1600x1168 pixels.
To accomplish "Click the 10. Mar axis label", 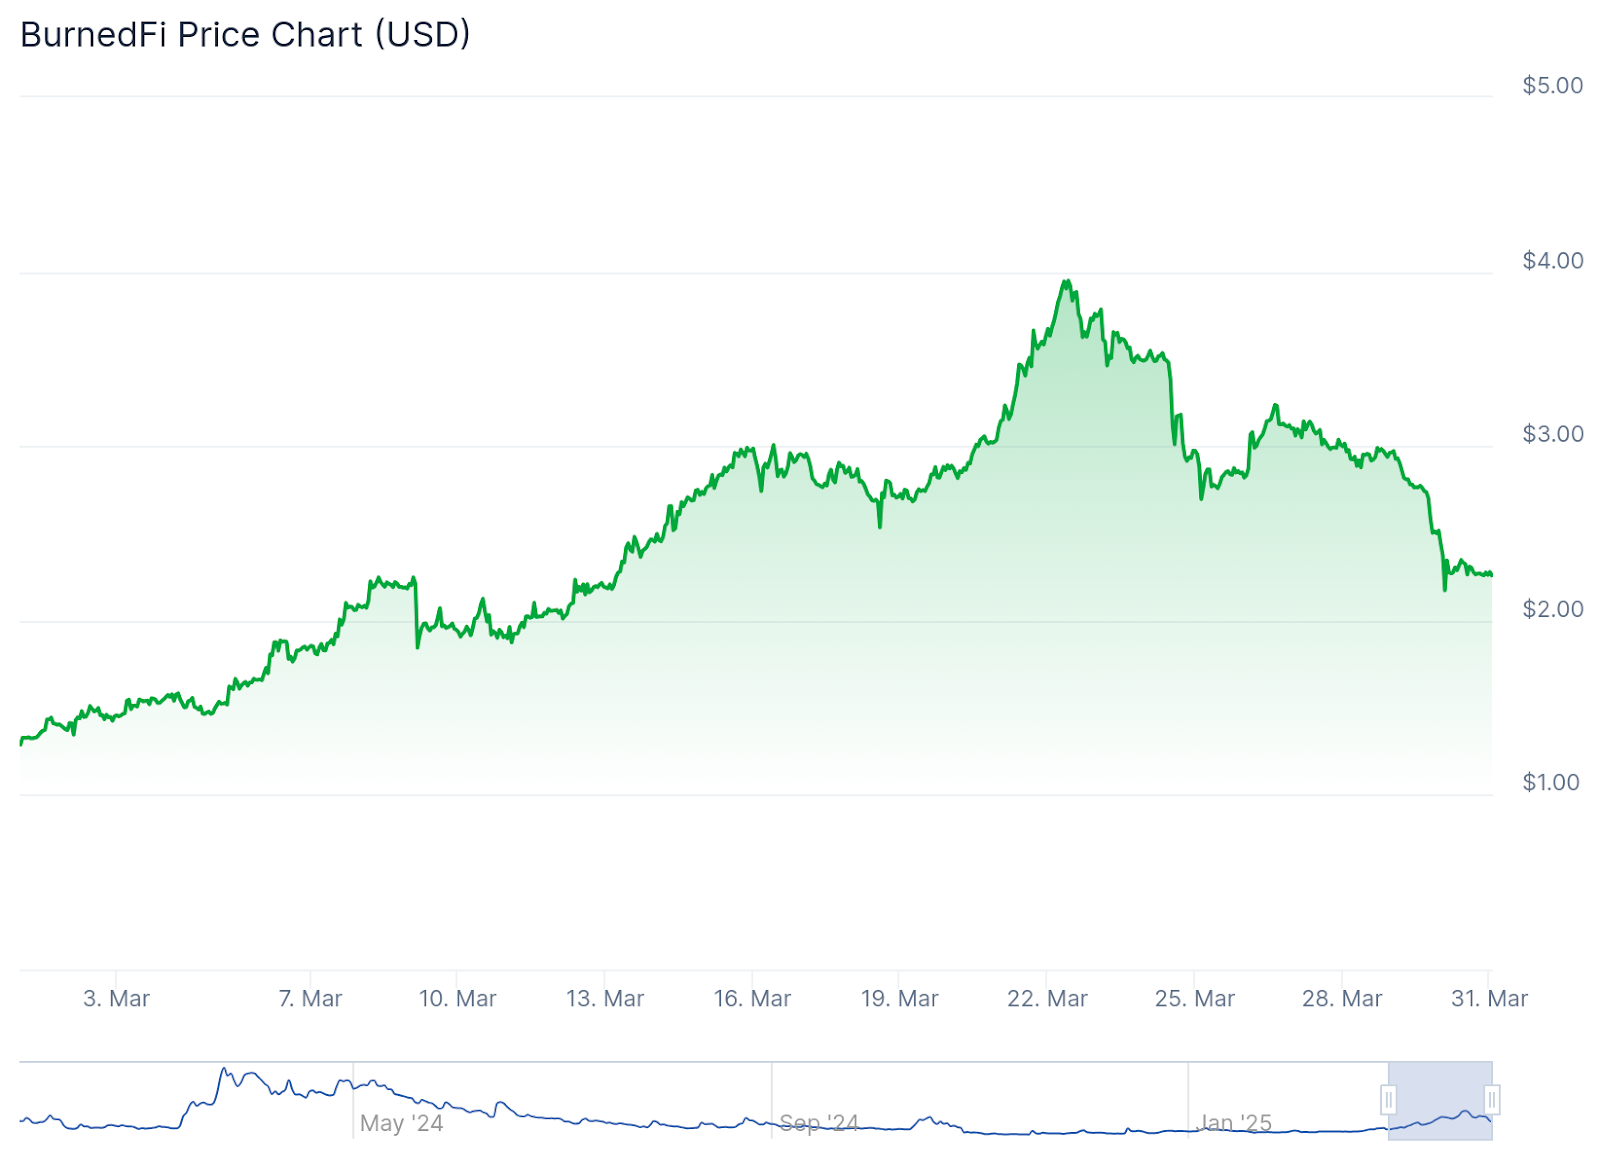I will pos(457,998).
